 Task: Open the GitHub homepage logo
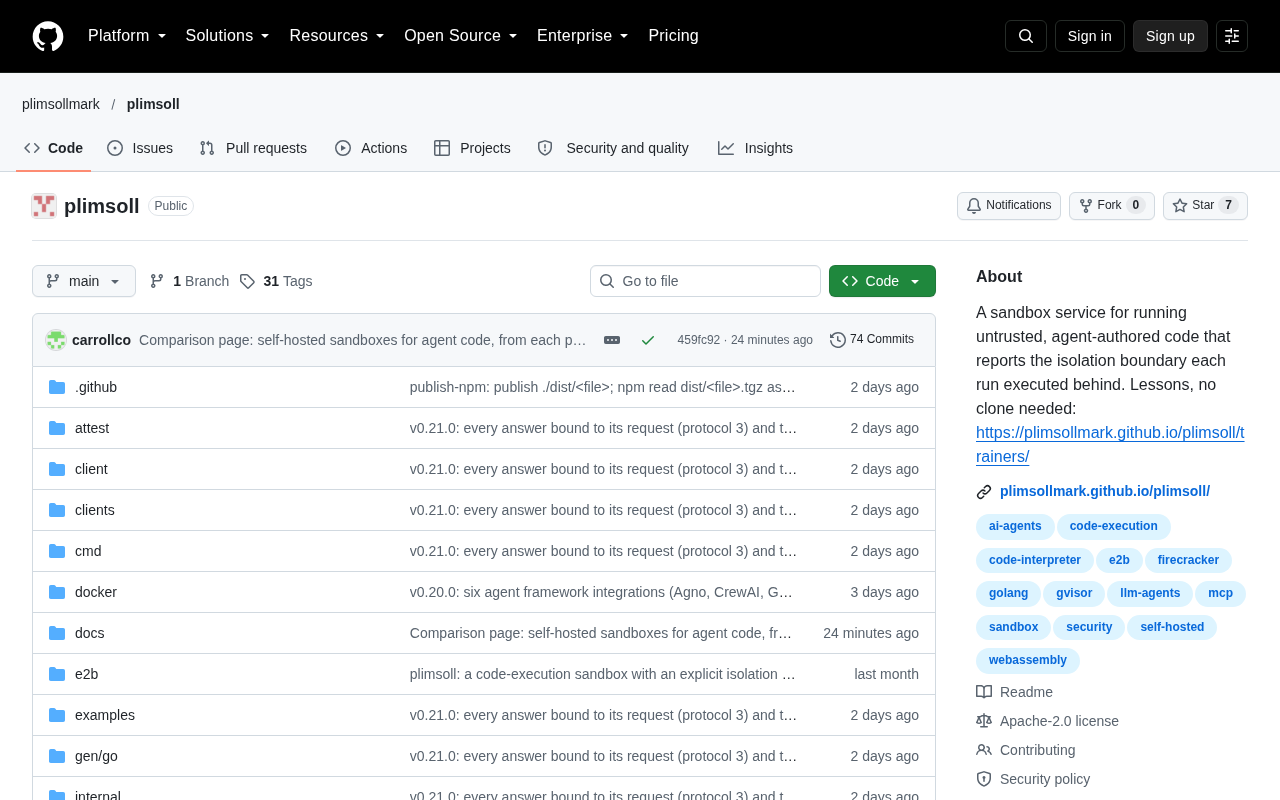[48, 36]
